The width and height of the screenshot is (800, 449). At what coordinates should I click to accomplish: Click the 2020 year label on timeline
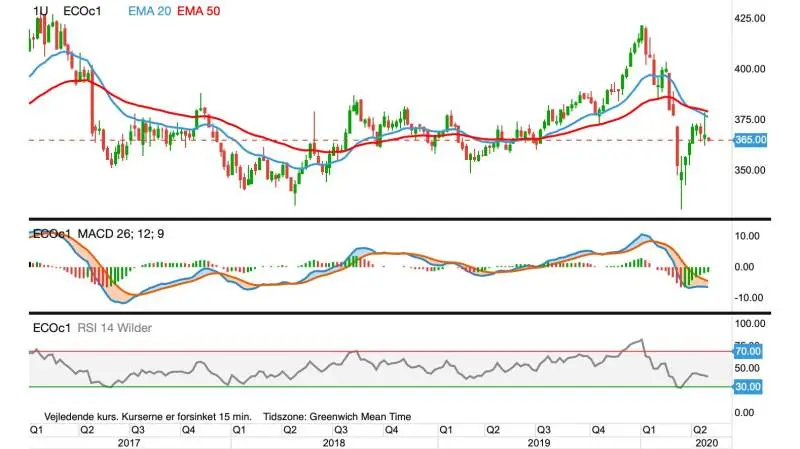pyautogui.click(x=706, y=443)
